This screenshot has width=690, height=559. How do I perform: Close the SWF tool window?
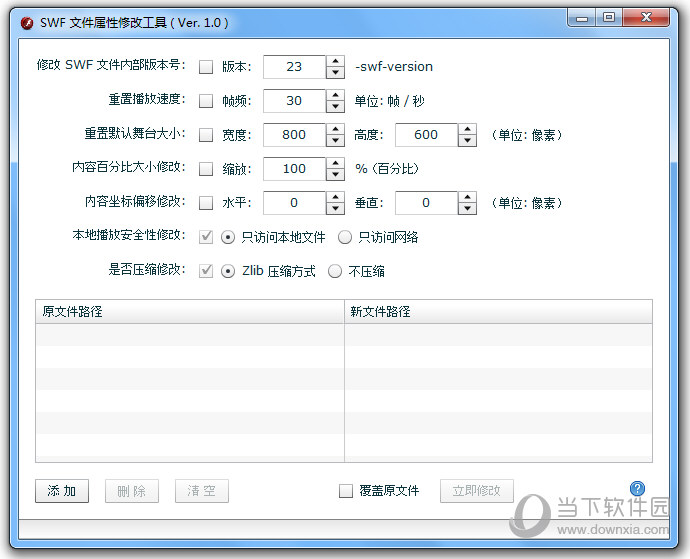(x=646, y=18)
